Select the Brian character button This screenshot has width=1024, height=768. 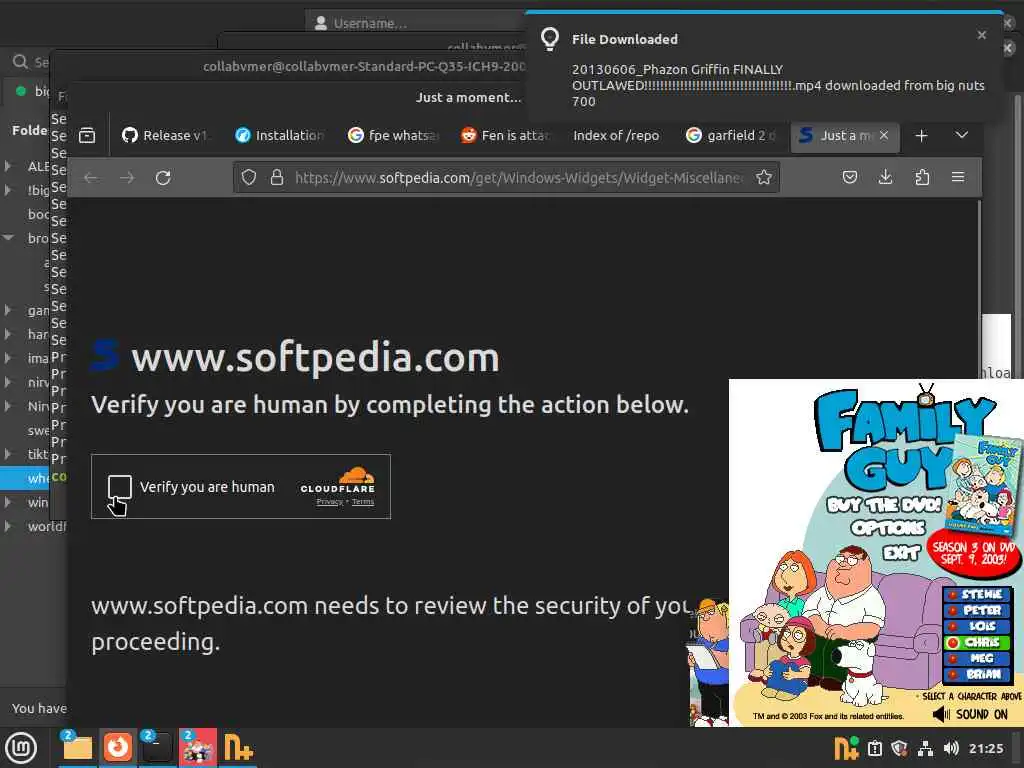(978, 675)
